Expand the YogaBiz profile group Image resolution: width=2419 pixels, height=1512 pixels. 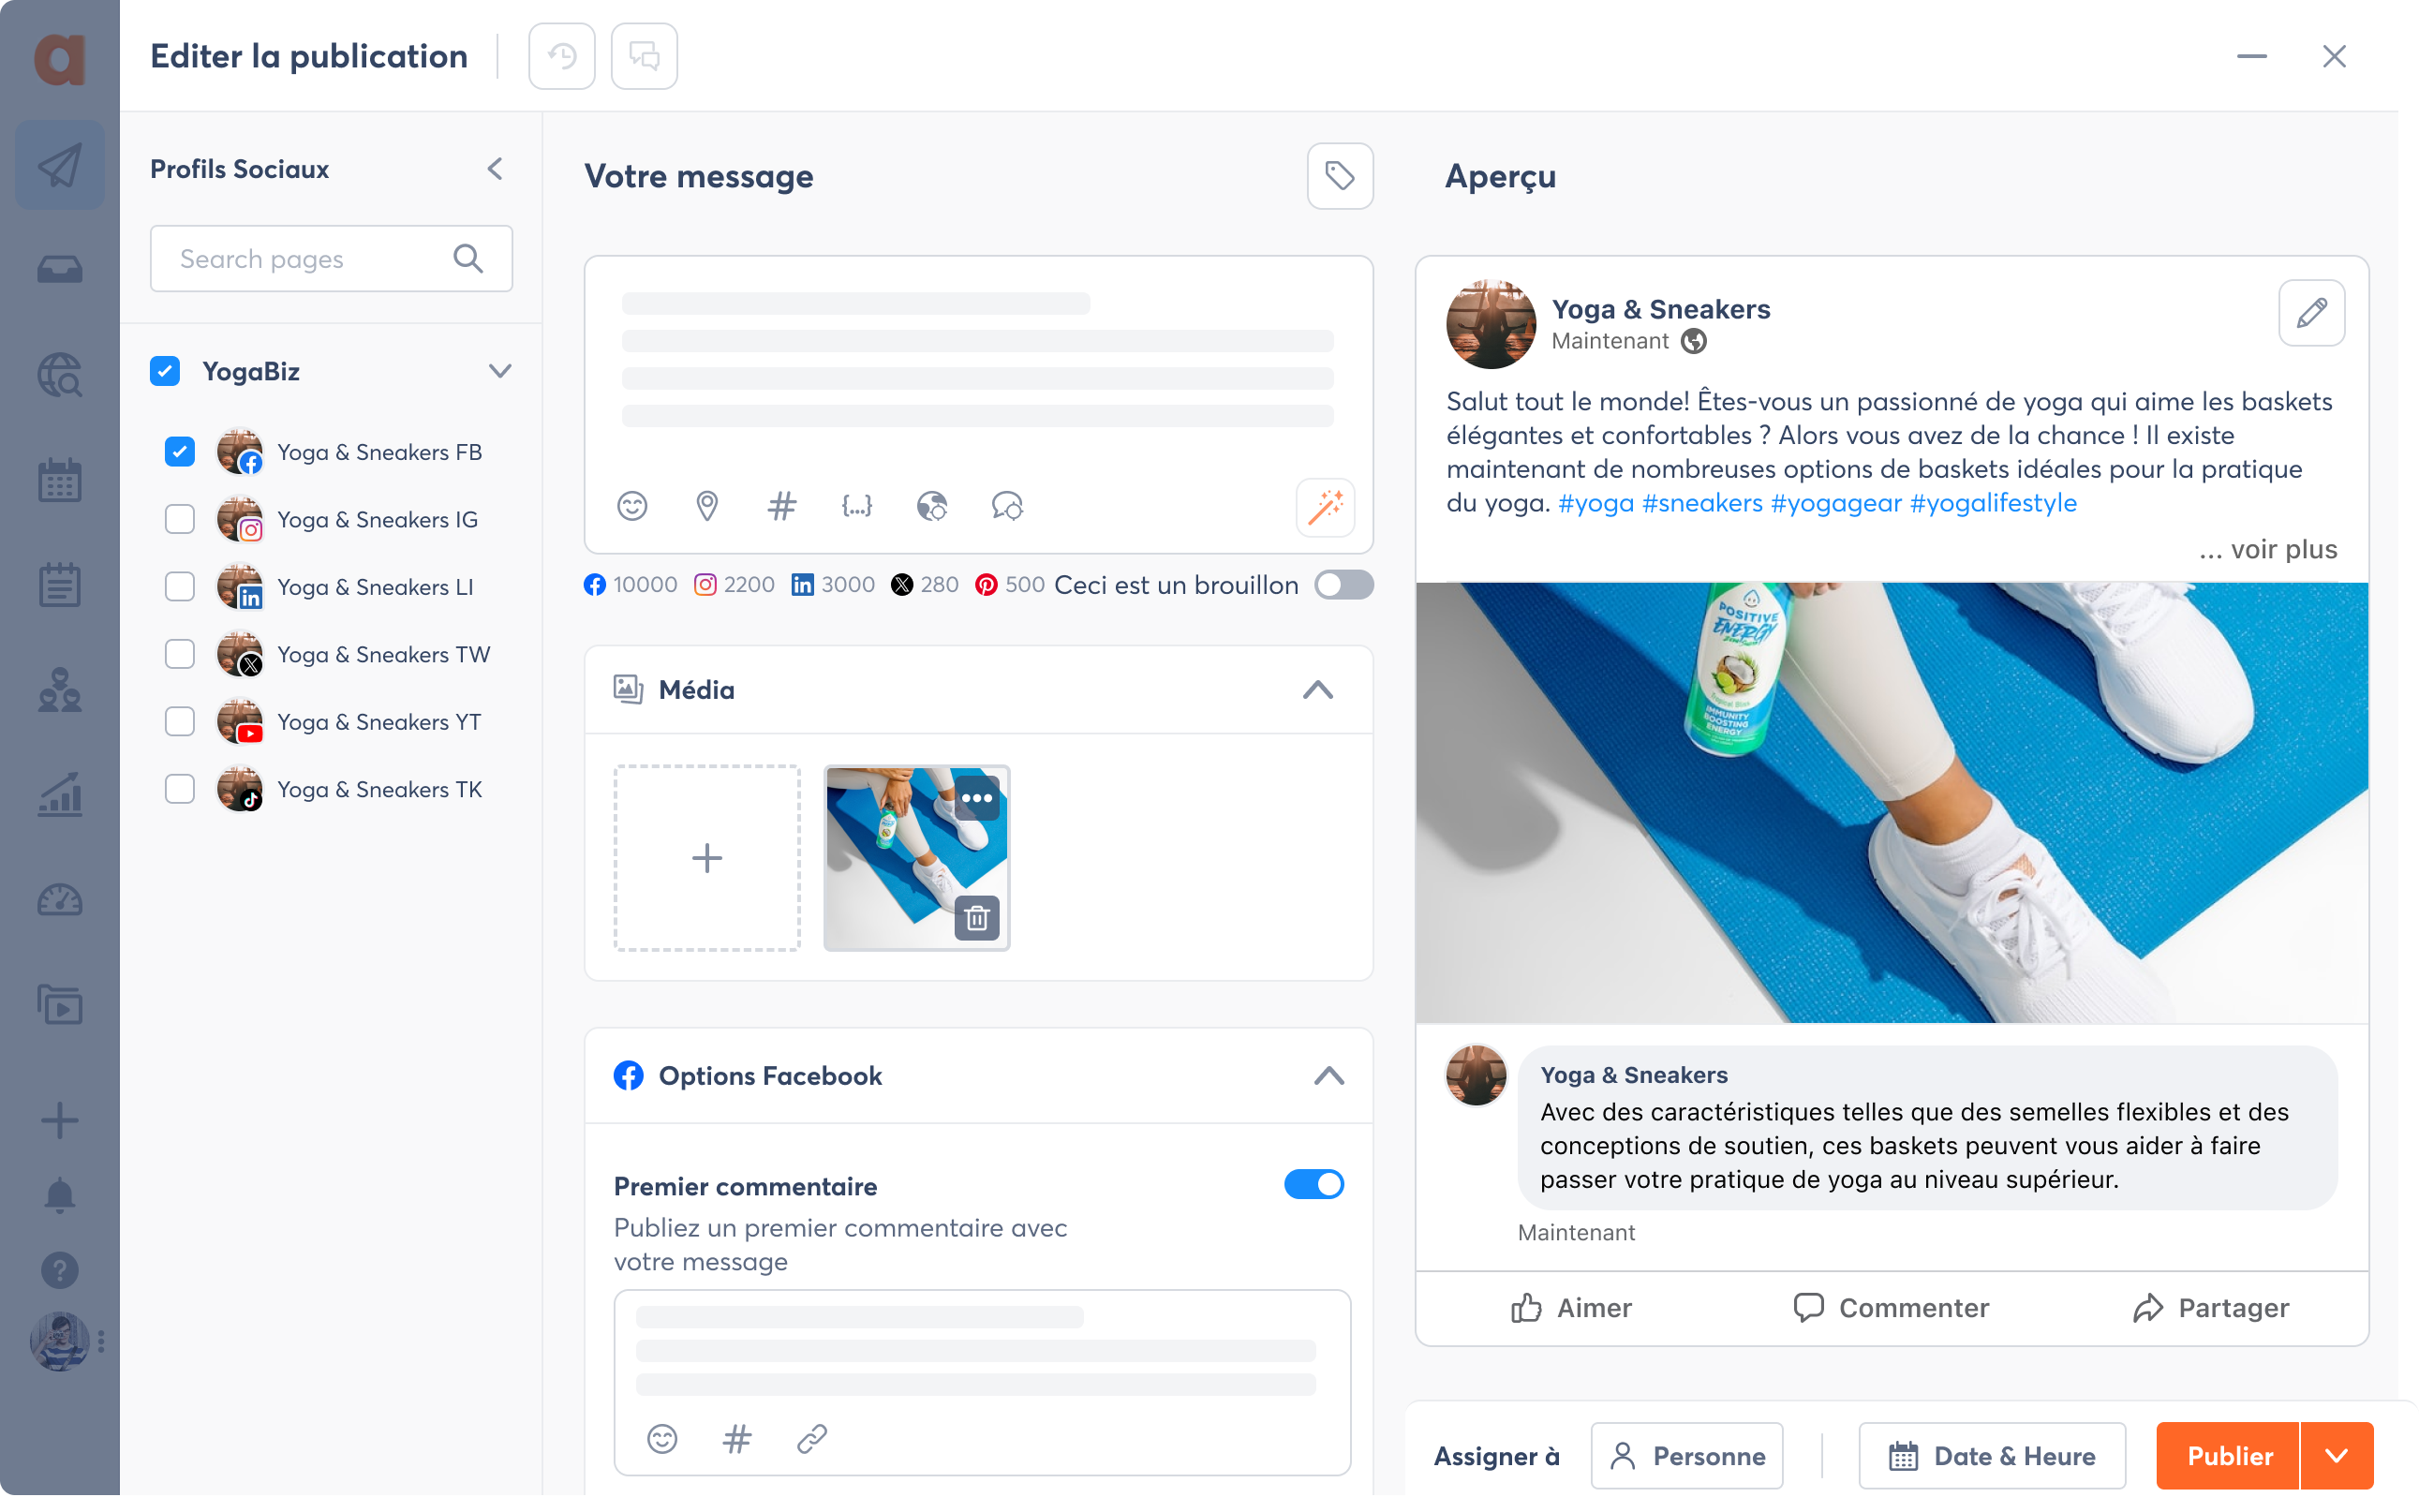(497, 371)
